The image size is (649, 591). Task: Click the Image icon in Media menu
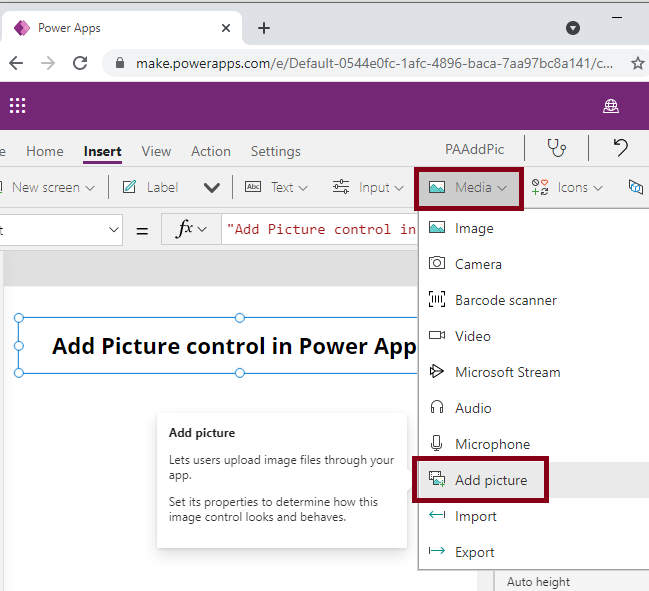(437, 228)
